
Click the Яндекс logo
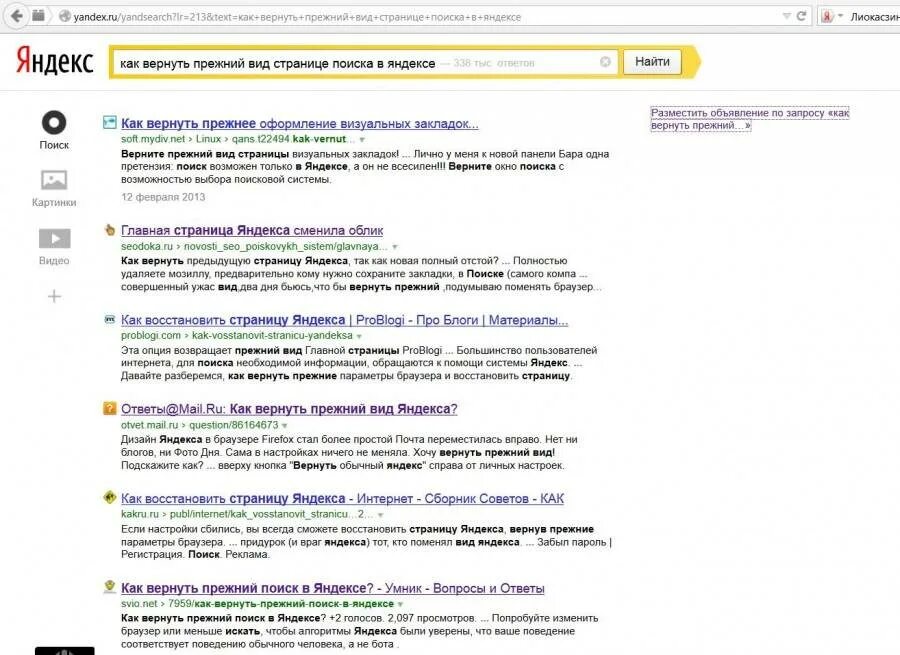(55, 60)
